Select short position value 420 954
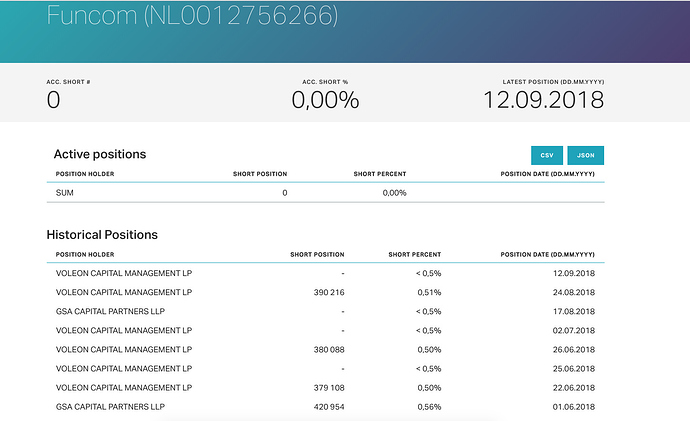690x421 pixels. click(329, 407)
